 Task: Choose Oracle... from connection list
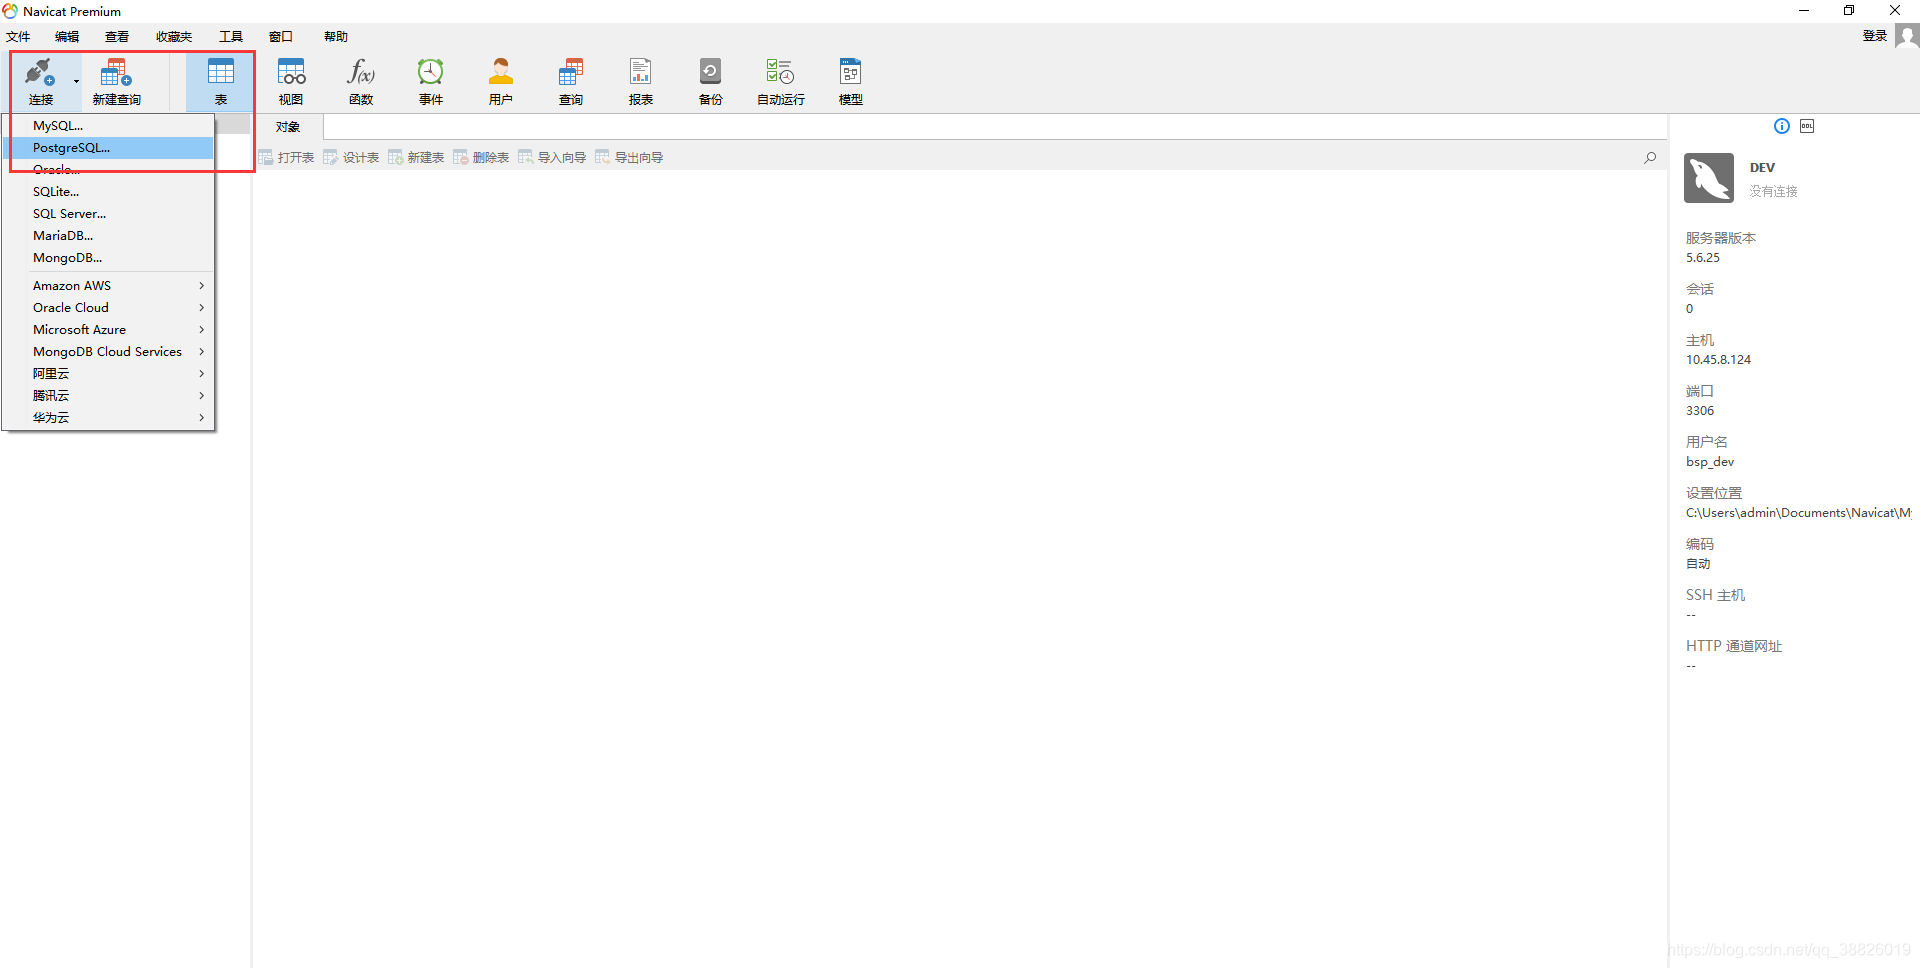[x=108, y=170]
